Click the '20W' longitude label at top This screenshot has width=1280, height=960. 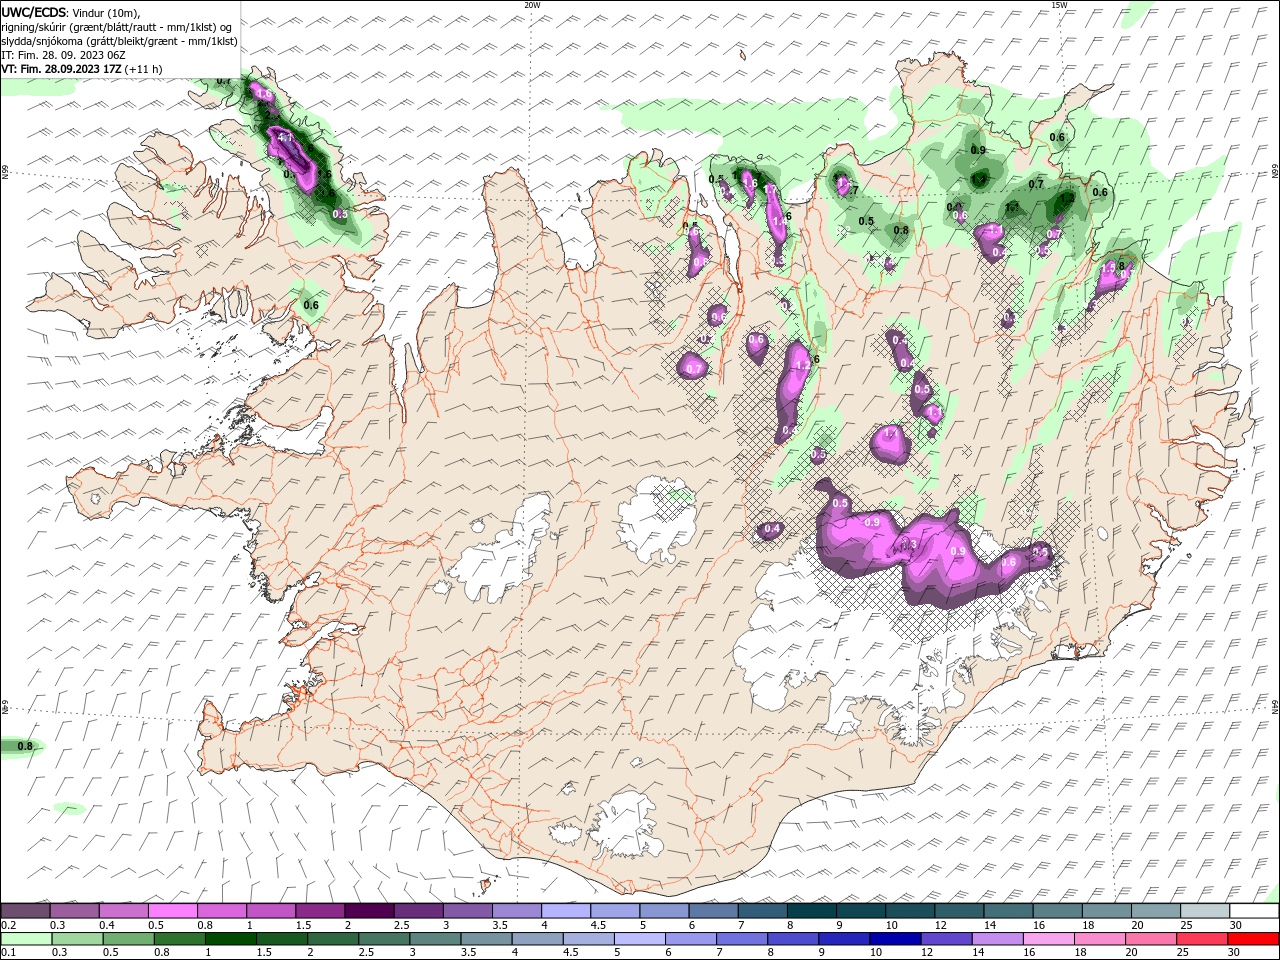532,5
